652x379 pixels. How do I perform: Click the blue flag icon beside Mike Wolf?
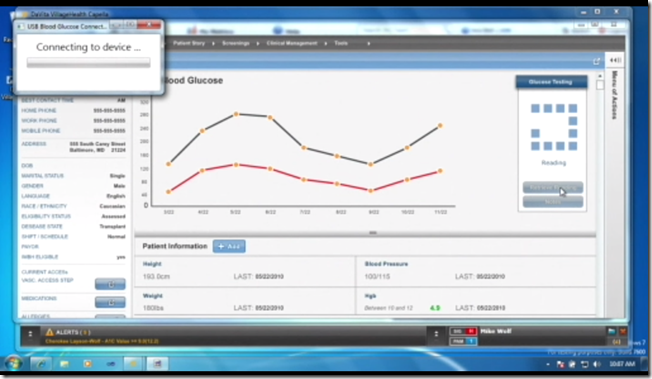[x=612, y=331]
